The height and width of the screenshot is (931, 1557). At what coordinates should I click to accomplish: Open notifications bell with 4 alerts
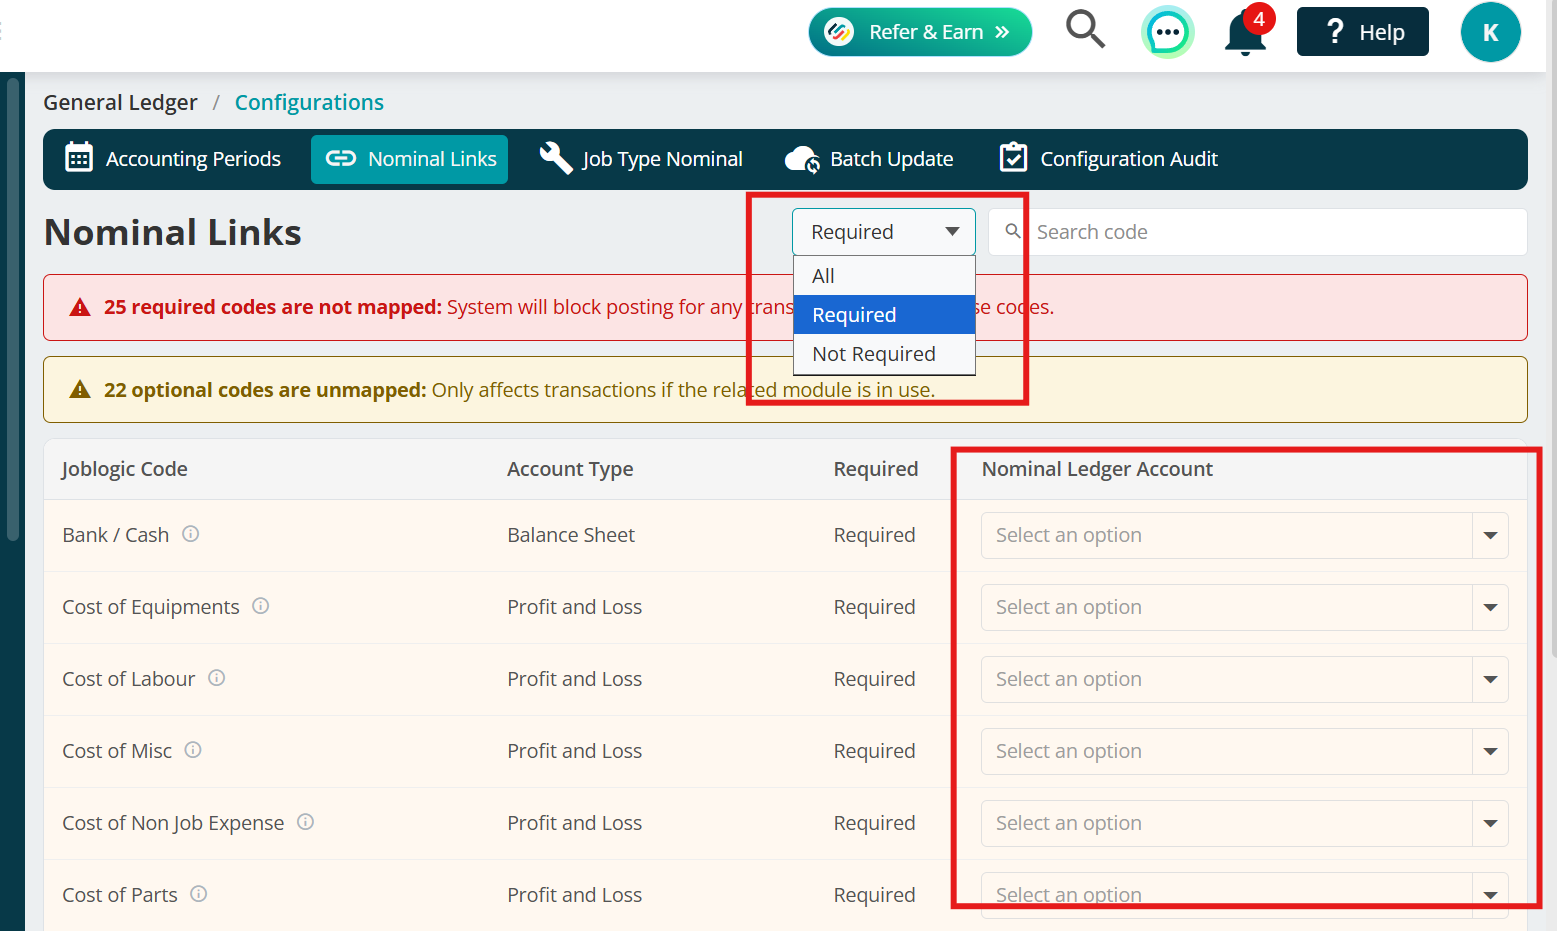pos(1246,33)
